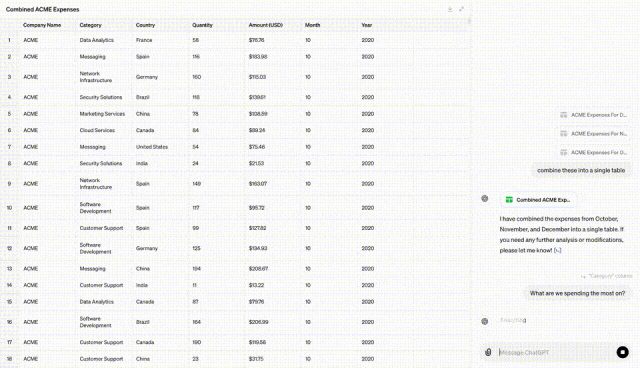
Task: Collapse the expanded table view
Action: (x=461, y=9)
